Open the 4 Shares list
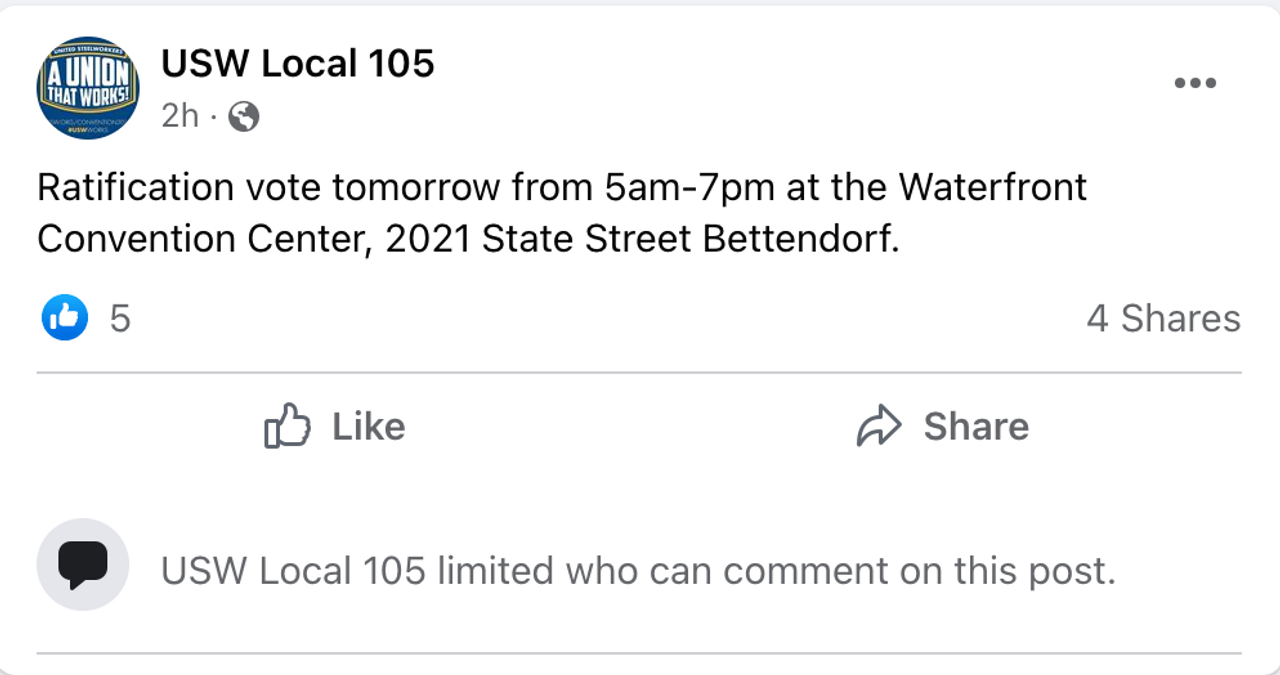Viewport: 1280px width, 675px height. [x=1163, y=318]
